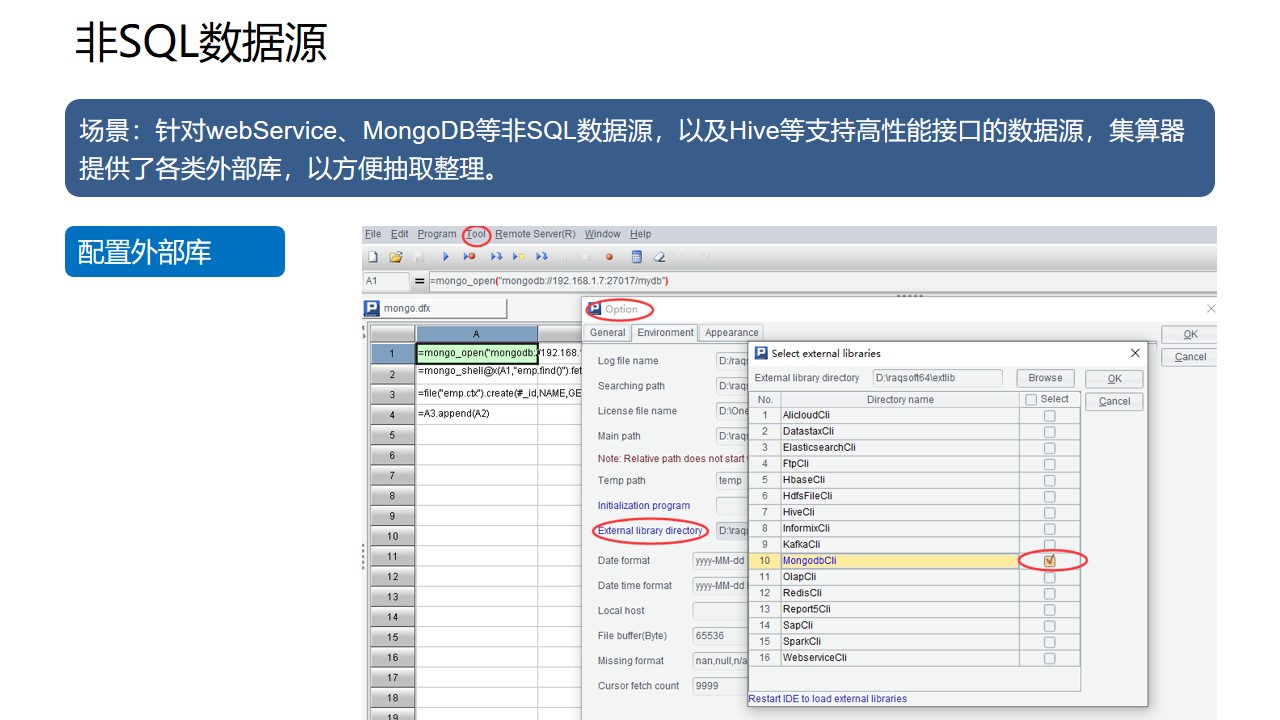Open the calculator icon in toolbar
This screenshot has height=720, width=1280.
click(x=636, y=257)
